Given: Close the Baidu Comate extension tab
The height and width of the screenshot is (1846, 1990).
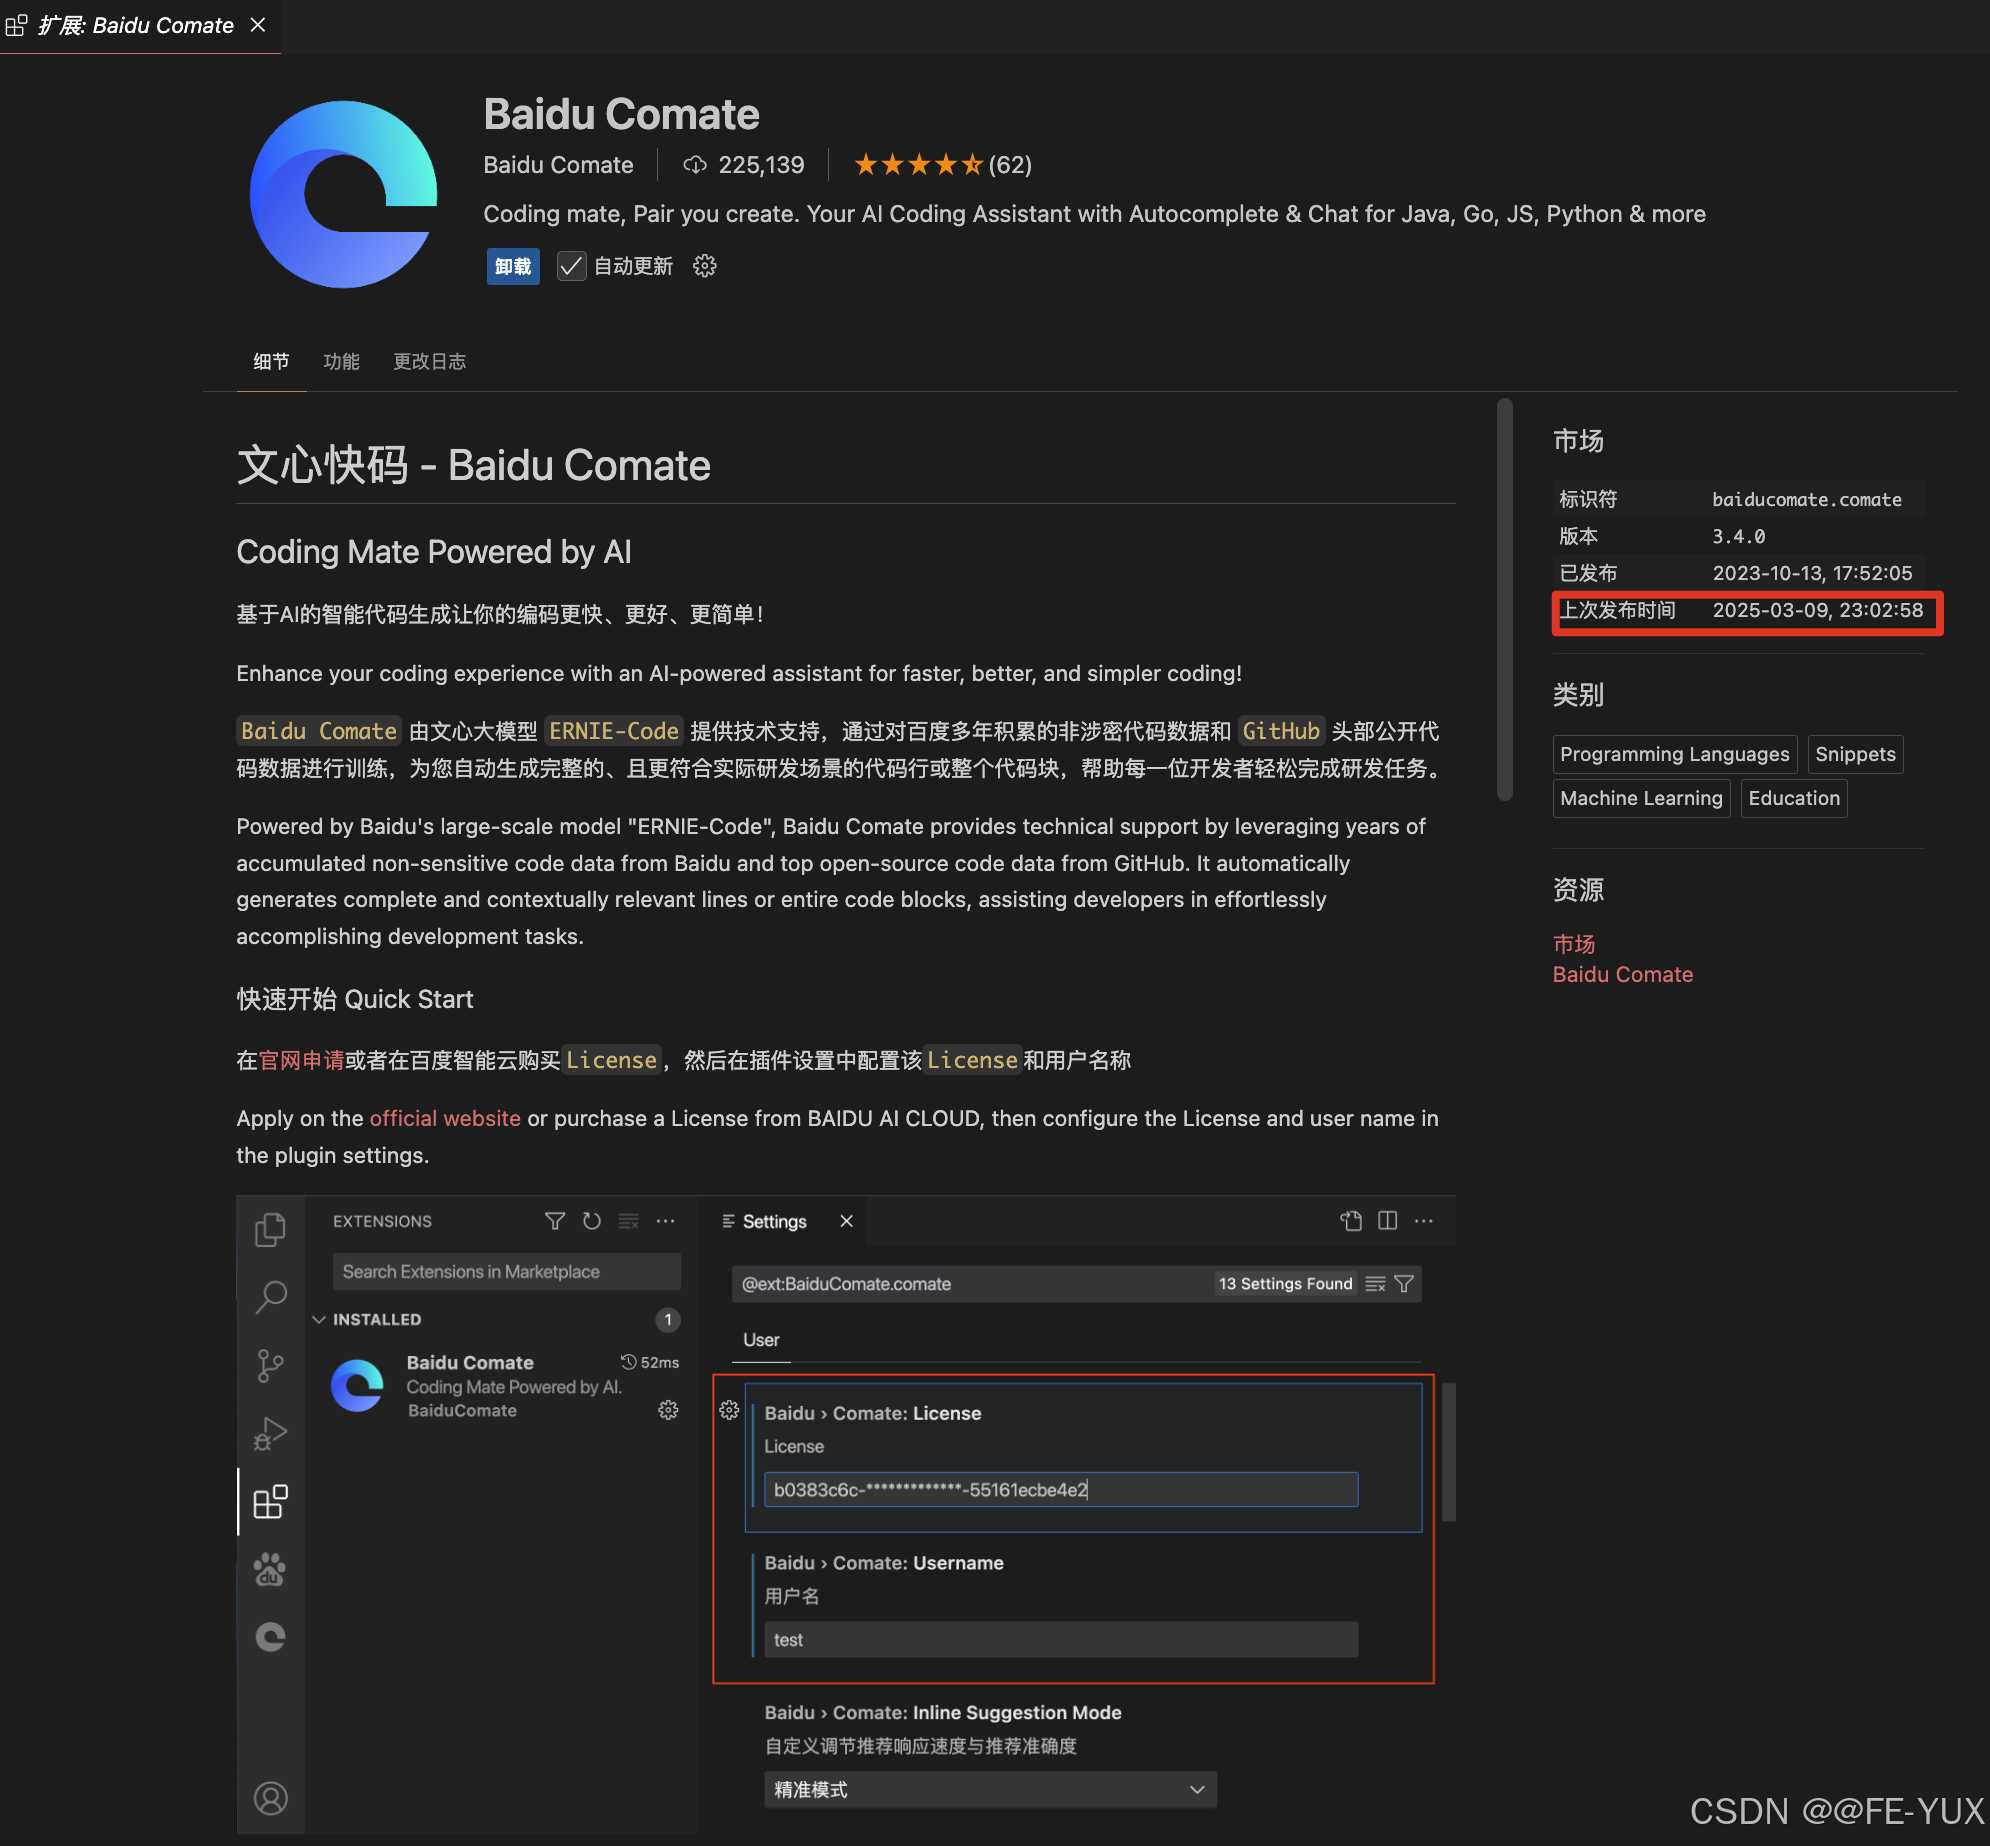Looking at the screenshot, I should pos(258,25).
